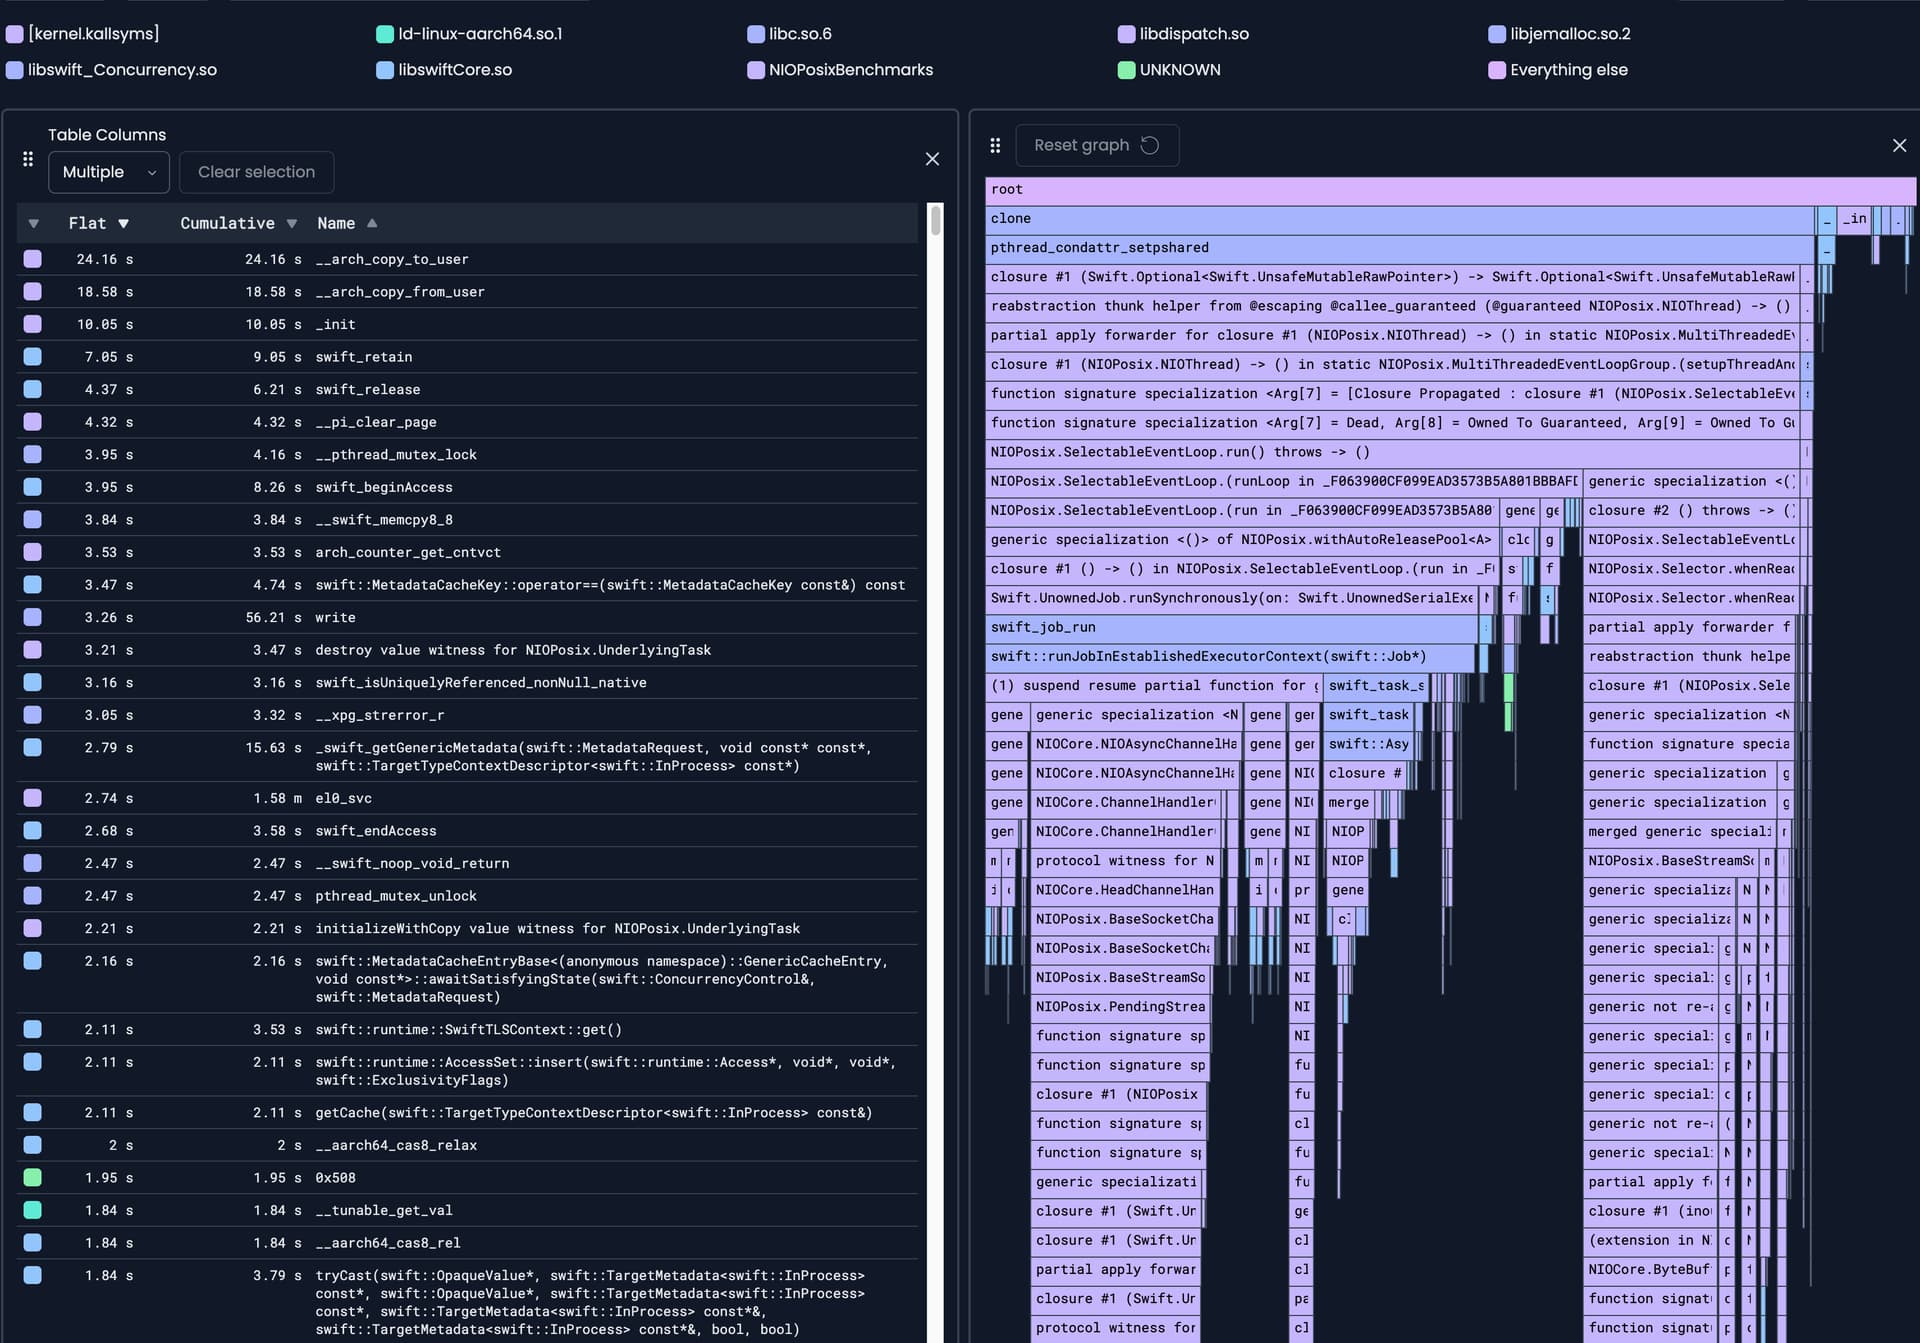Close the flame graph panel
Image resolution: width=1920 pixels, height=1343 pixels.
pyautogui.click(x=1899, y=146)
